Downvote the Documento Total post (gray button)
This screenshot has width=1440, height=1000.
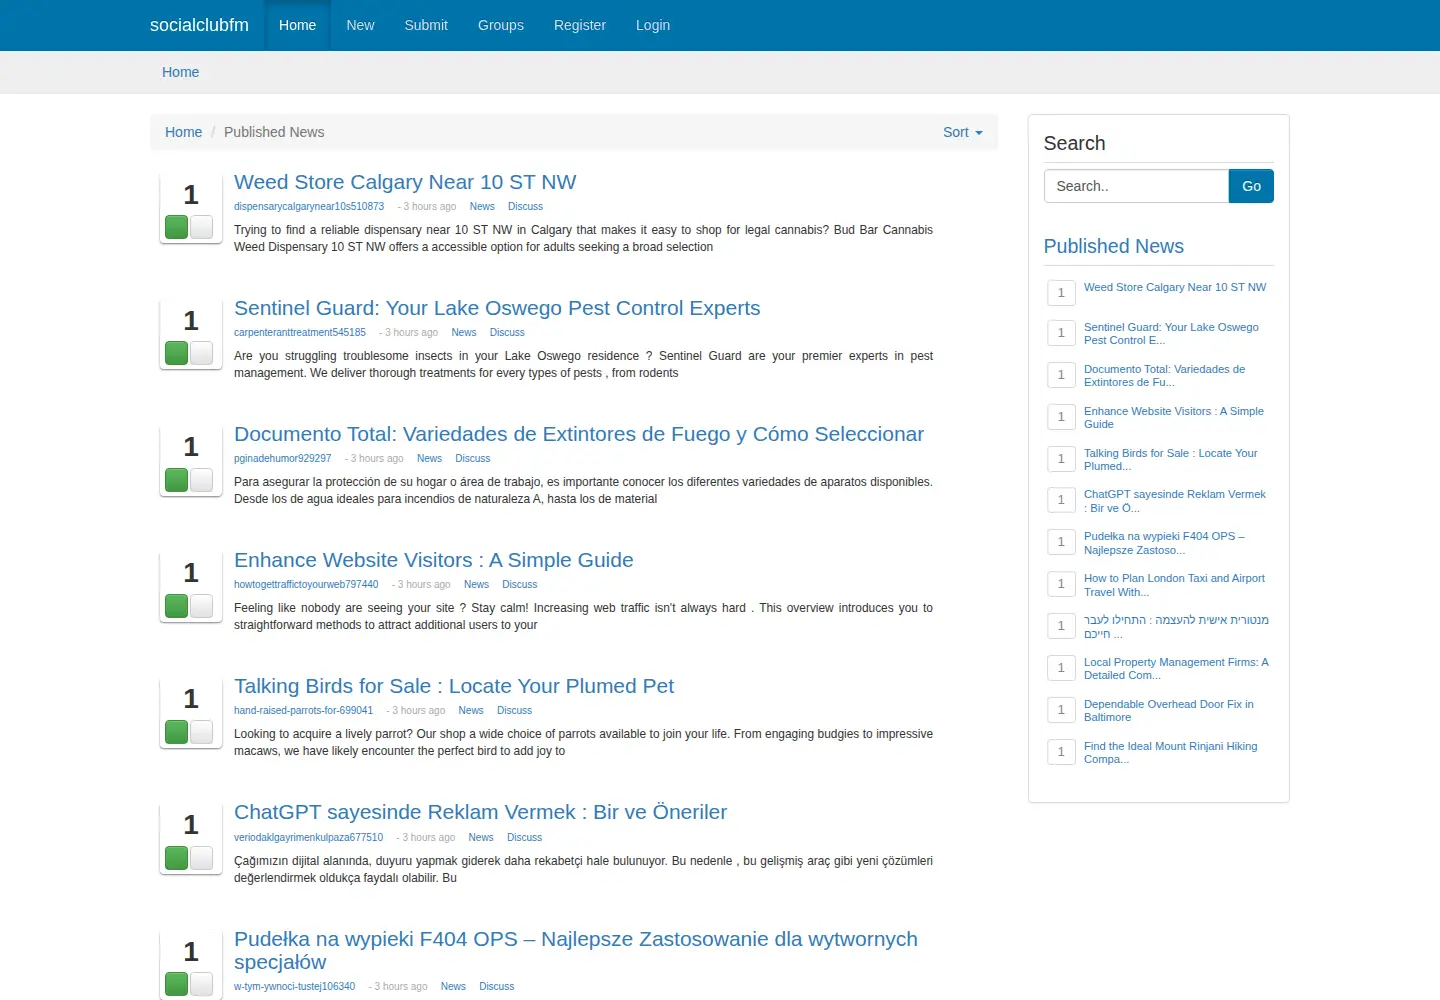[x=201, y=479]
